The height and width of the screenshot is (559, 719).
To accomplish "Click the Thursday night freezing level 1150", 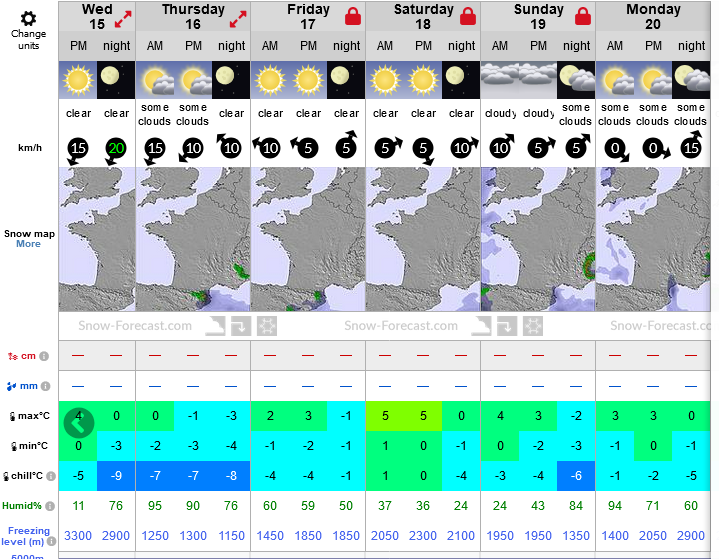I will click(231, 536).
